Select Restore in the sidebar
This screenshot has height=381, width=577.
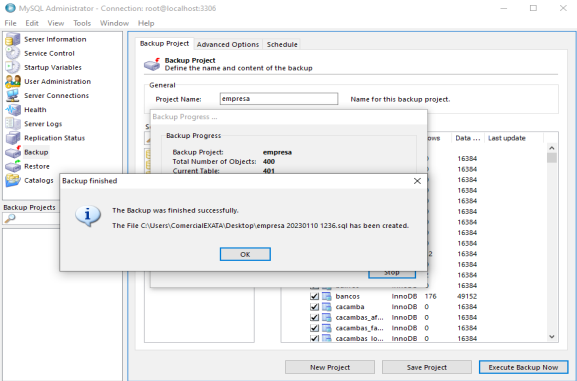[x=37, y=166]
